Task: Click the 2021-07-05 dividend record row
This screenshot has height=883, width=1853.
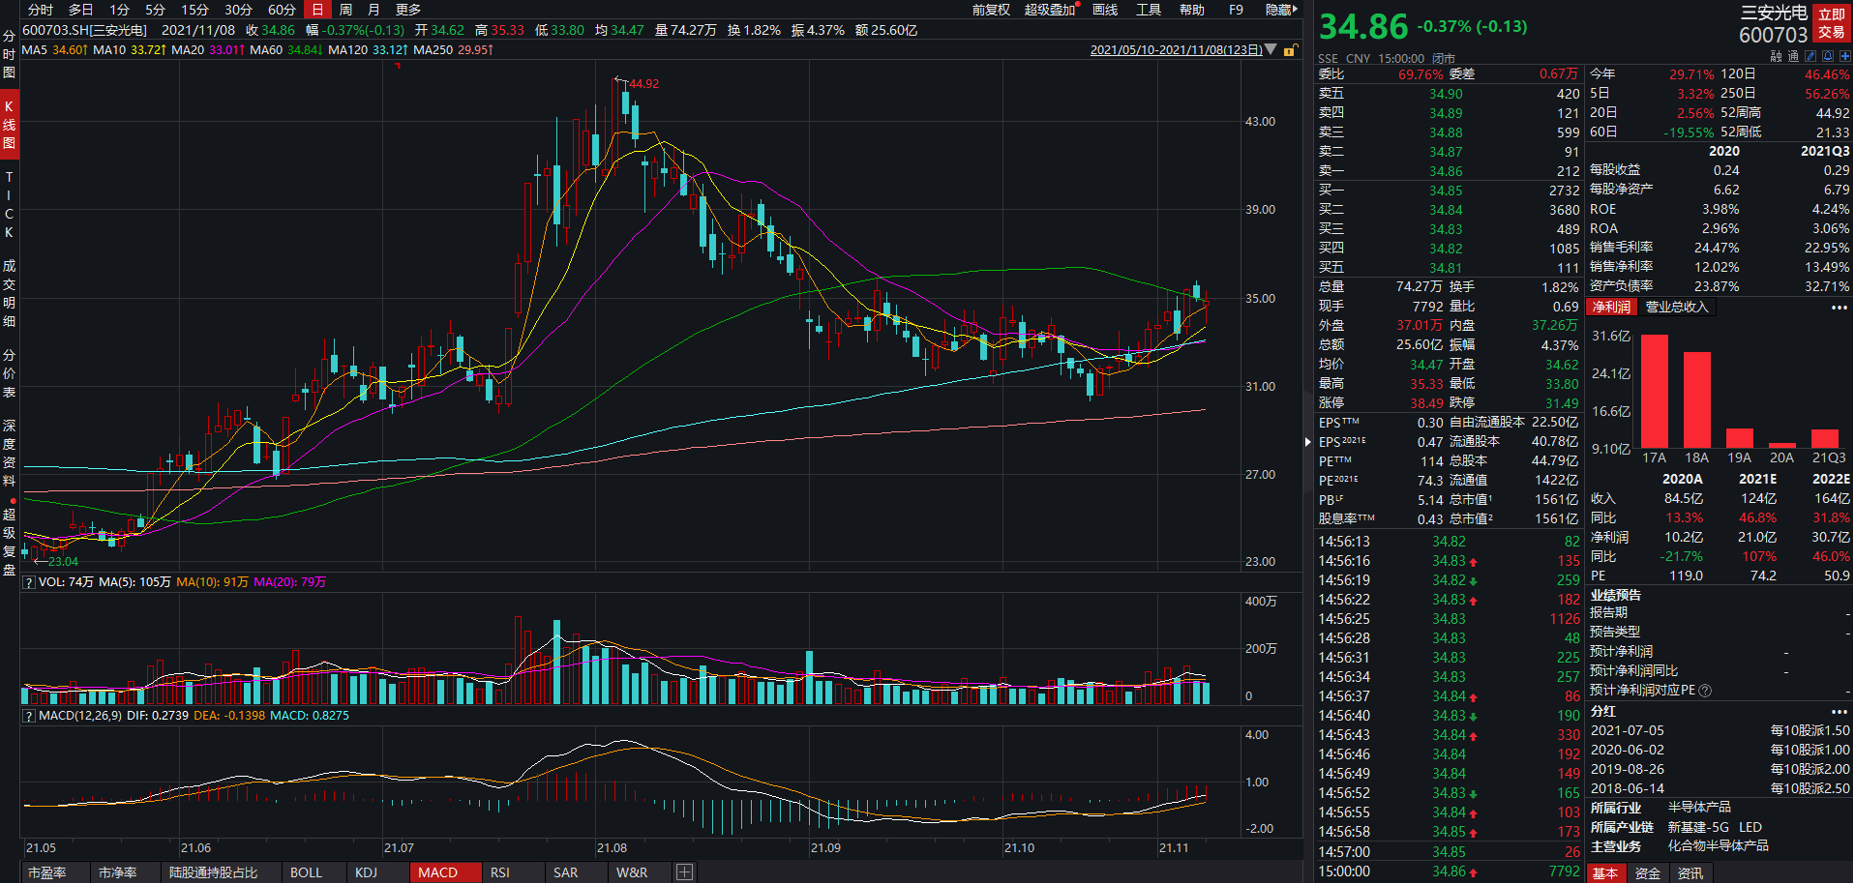Action: [1719, 730]
